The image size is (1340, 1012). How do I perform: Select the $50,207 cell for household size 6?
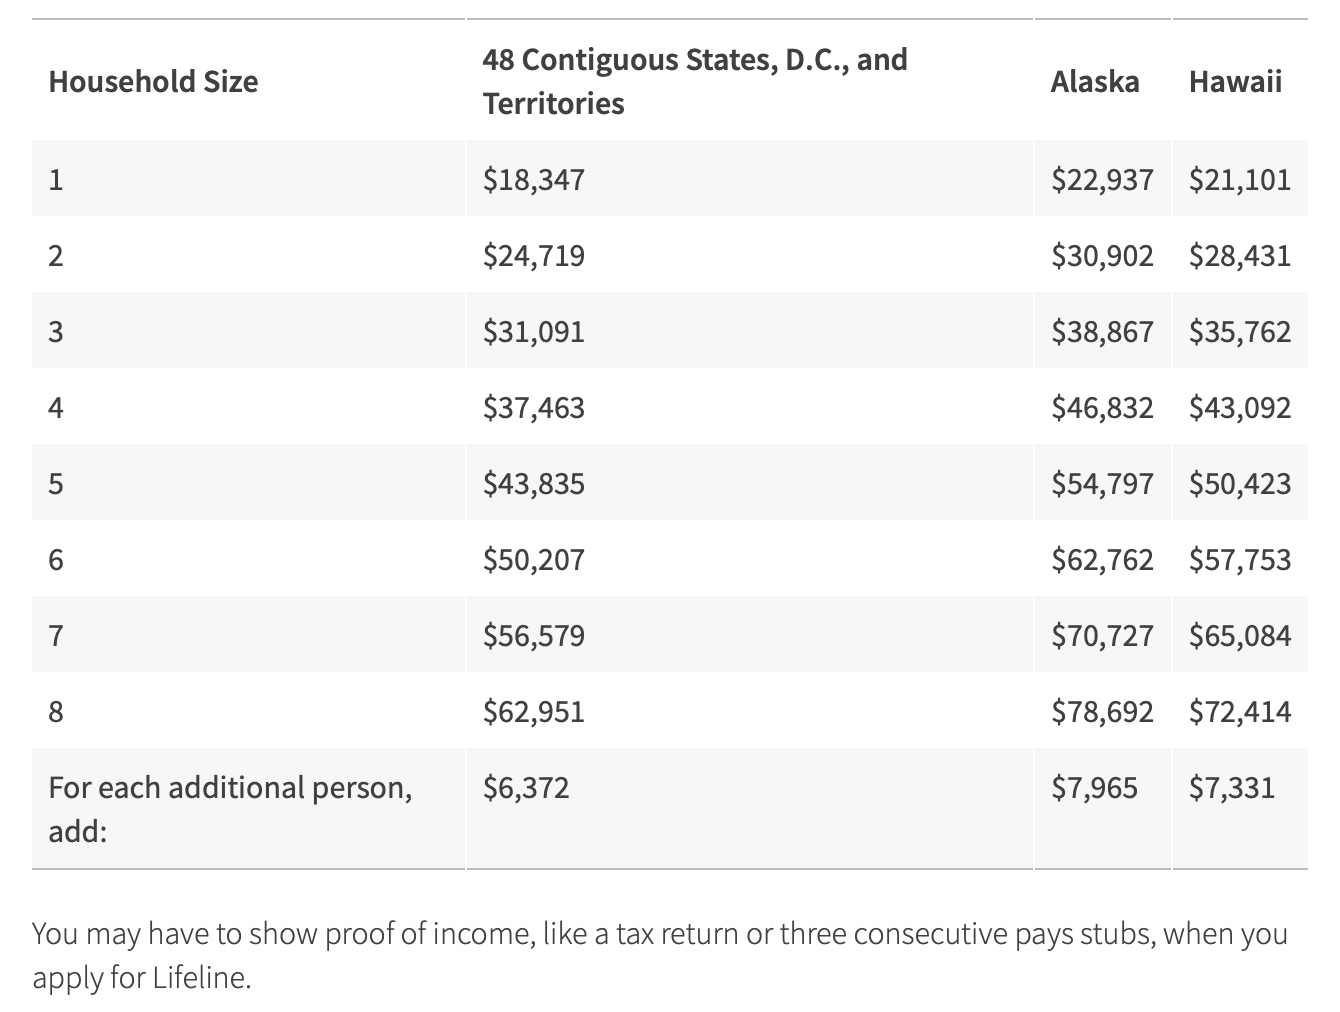[x=534, y=559]
